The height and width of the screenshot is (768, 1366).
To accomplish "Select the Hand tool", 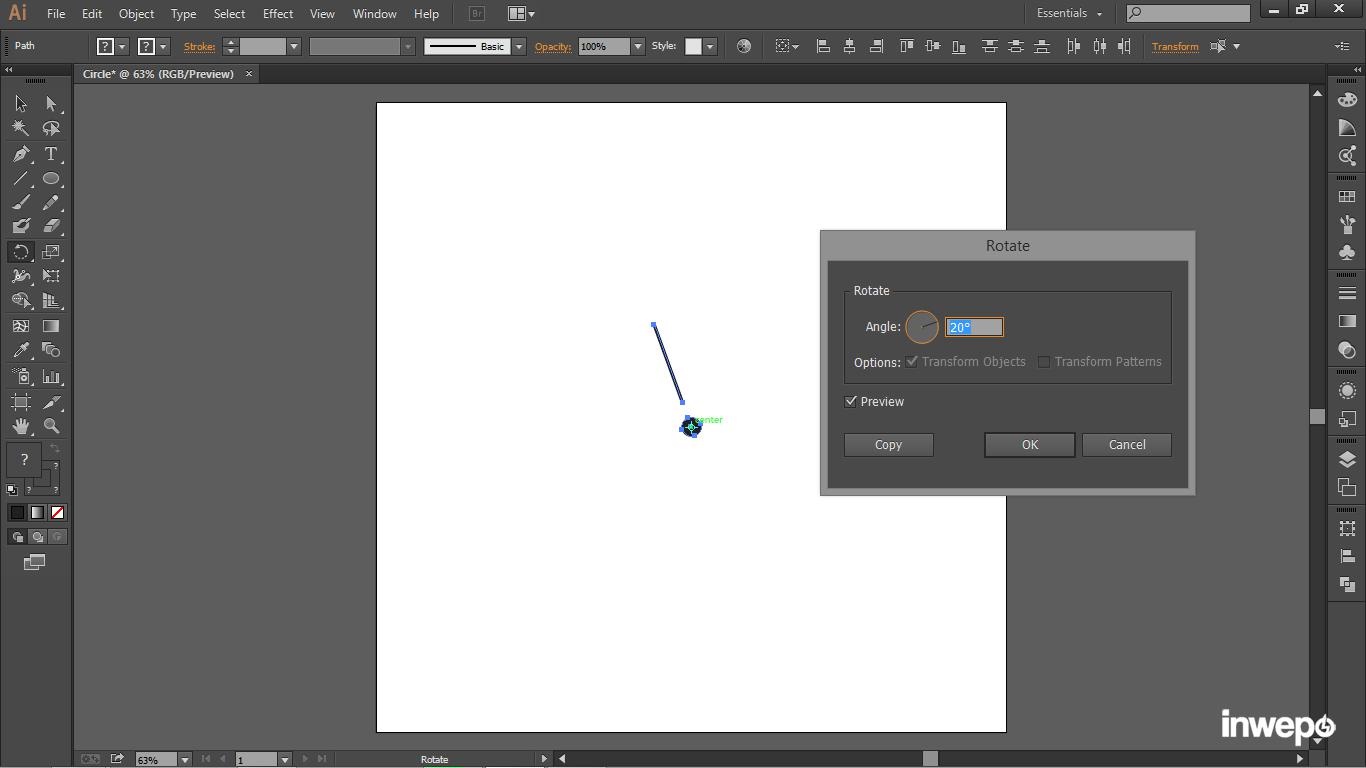I will pyautogui.click(x=21, y=426).
